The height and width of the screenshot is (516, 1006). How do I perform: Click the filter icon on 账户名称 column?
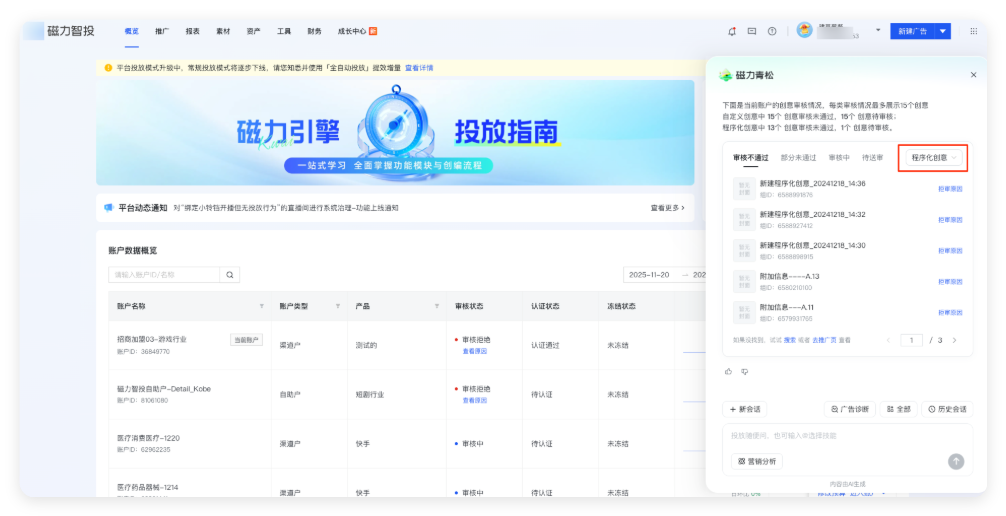point(262,306)
